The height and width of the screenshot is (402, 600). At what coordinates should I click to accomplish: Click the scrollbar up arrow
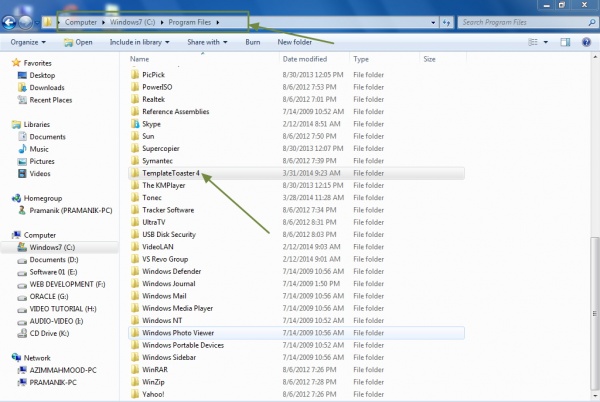tap(595, 57)
